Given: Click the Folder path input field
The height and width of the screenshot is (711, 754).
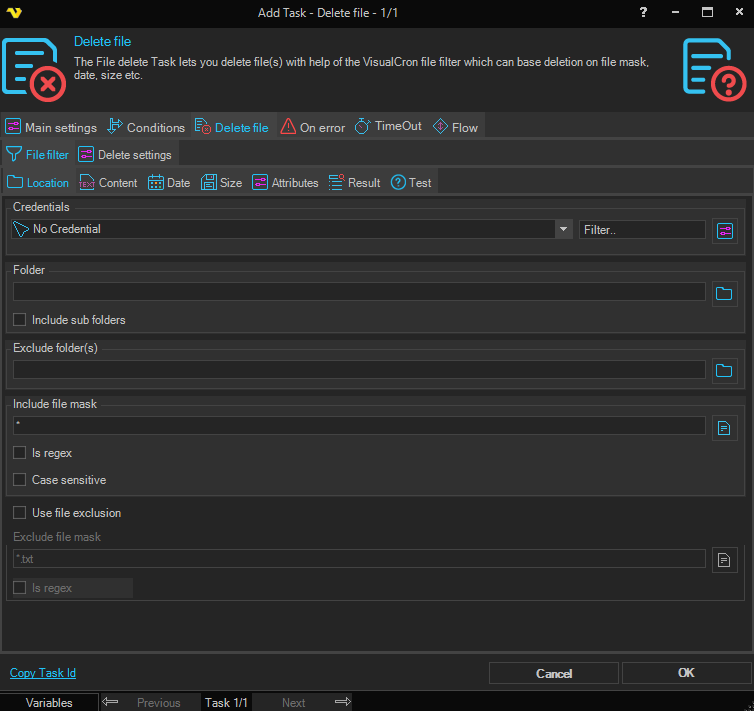Looking at the screenshot, I should coord(359,292).
